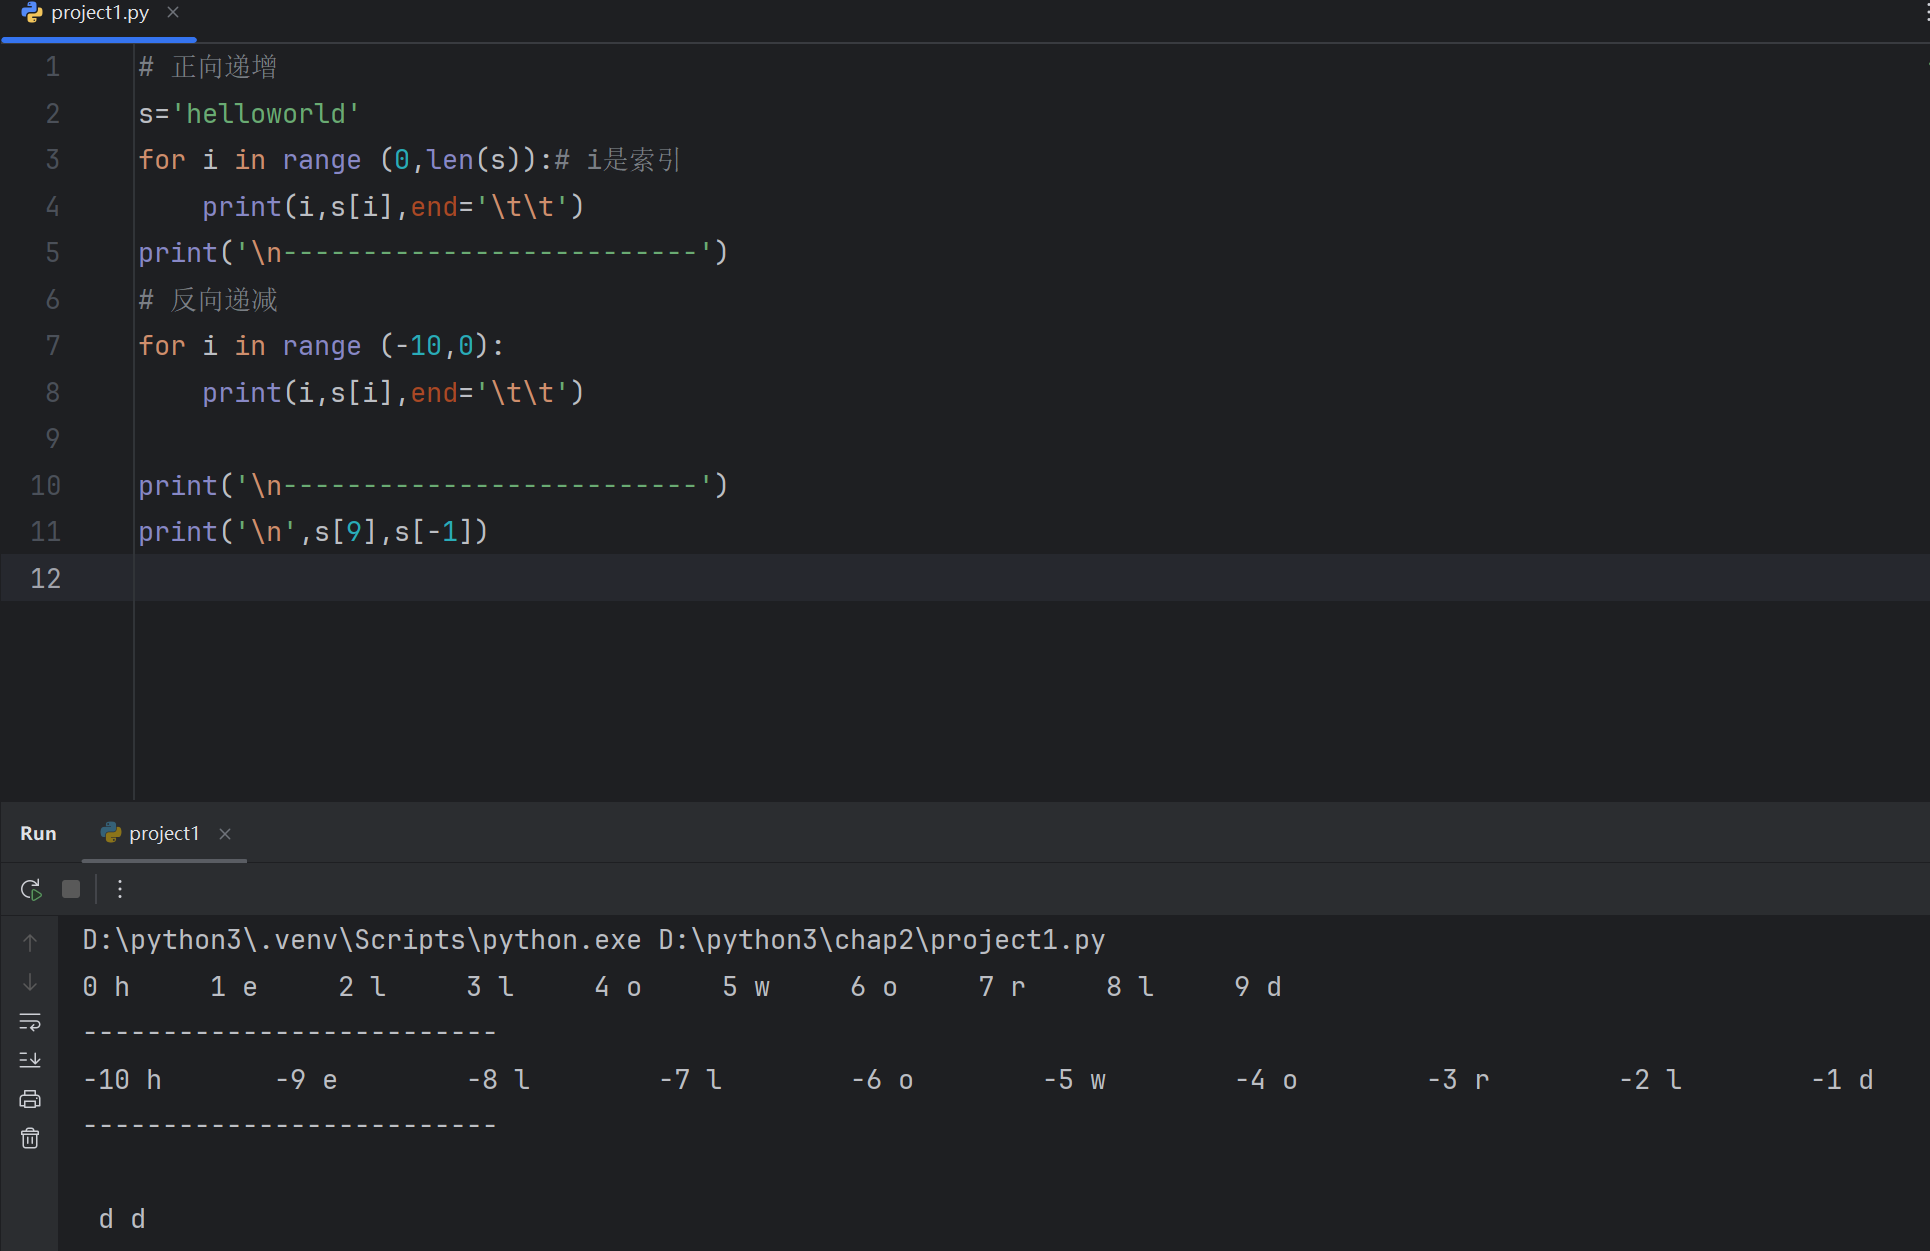Image resolution: width=1930 pixels, height=1251 pixels.
Task: Close the project1.py editor tab
Action: (x=173, y=12)
